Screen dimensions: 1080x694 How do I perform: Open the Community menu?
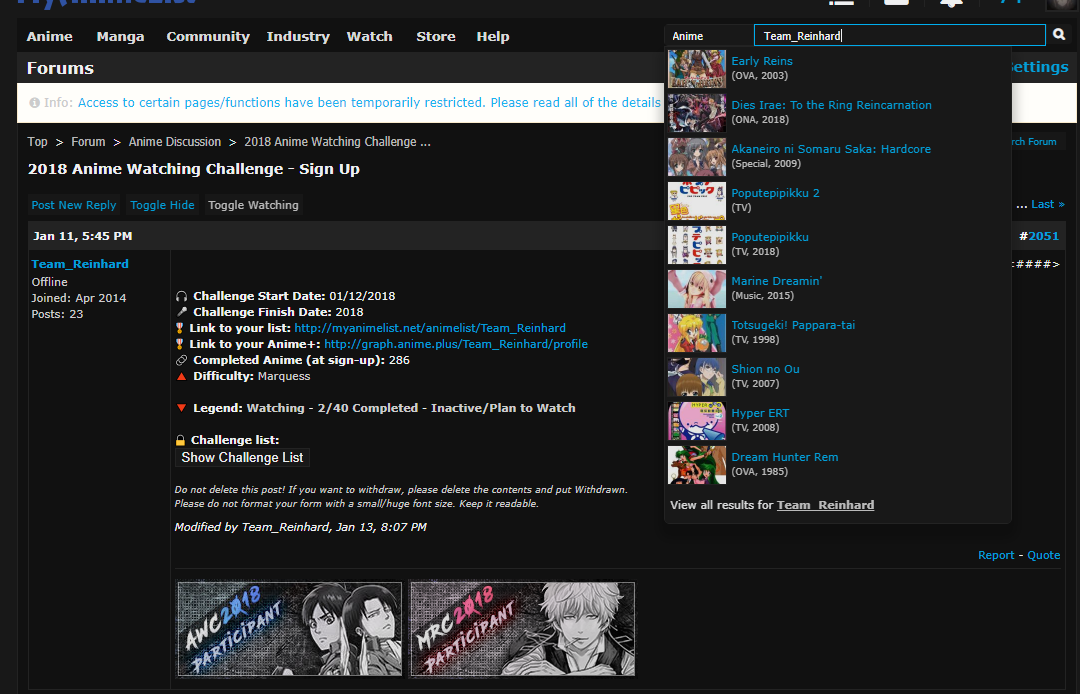tap(208, 37)
